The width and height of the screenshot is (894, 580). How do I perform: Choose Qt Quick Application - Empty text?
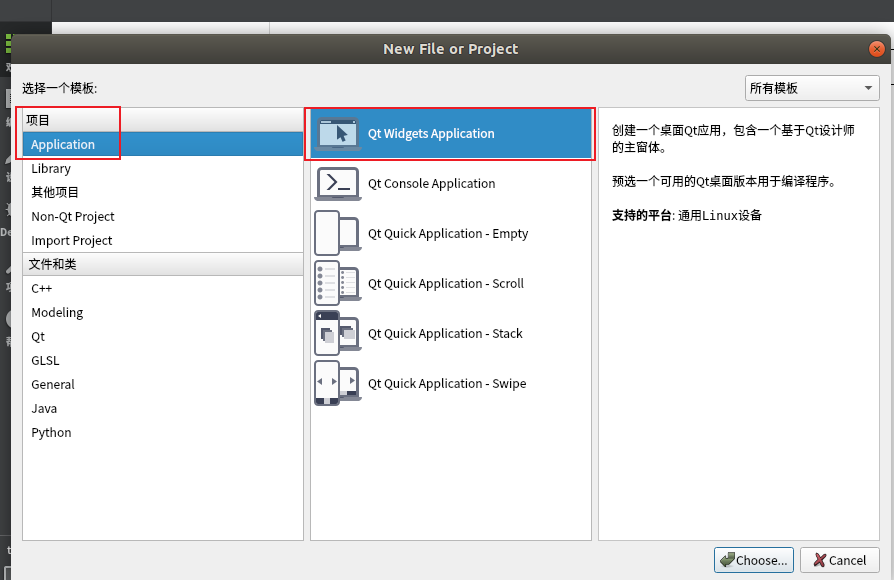[x=448, y=234]
